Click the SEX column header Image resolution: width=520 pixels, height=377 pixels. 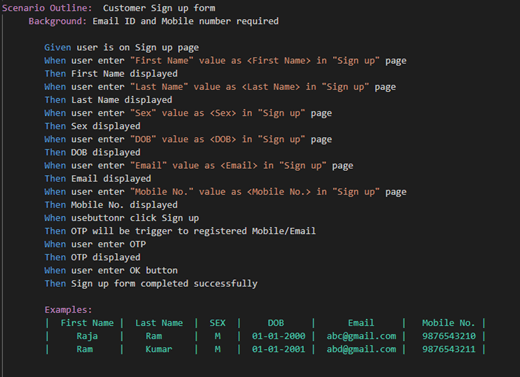click(217, 323)
